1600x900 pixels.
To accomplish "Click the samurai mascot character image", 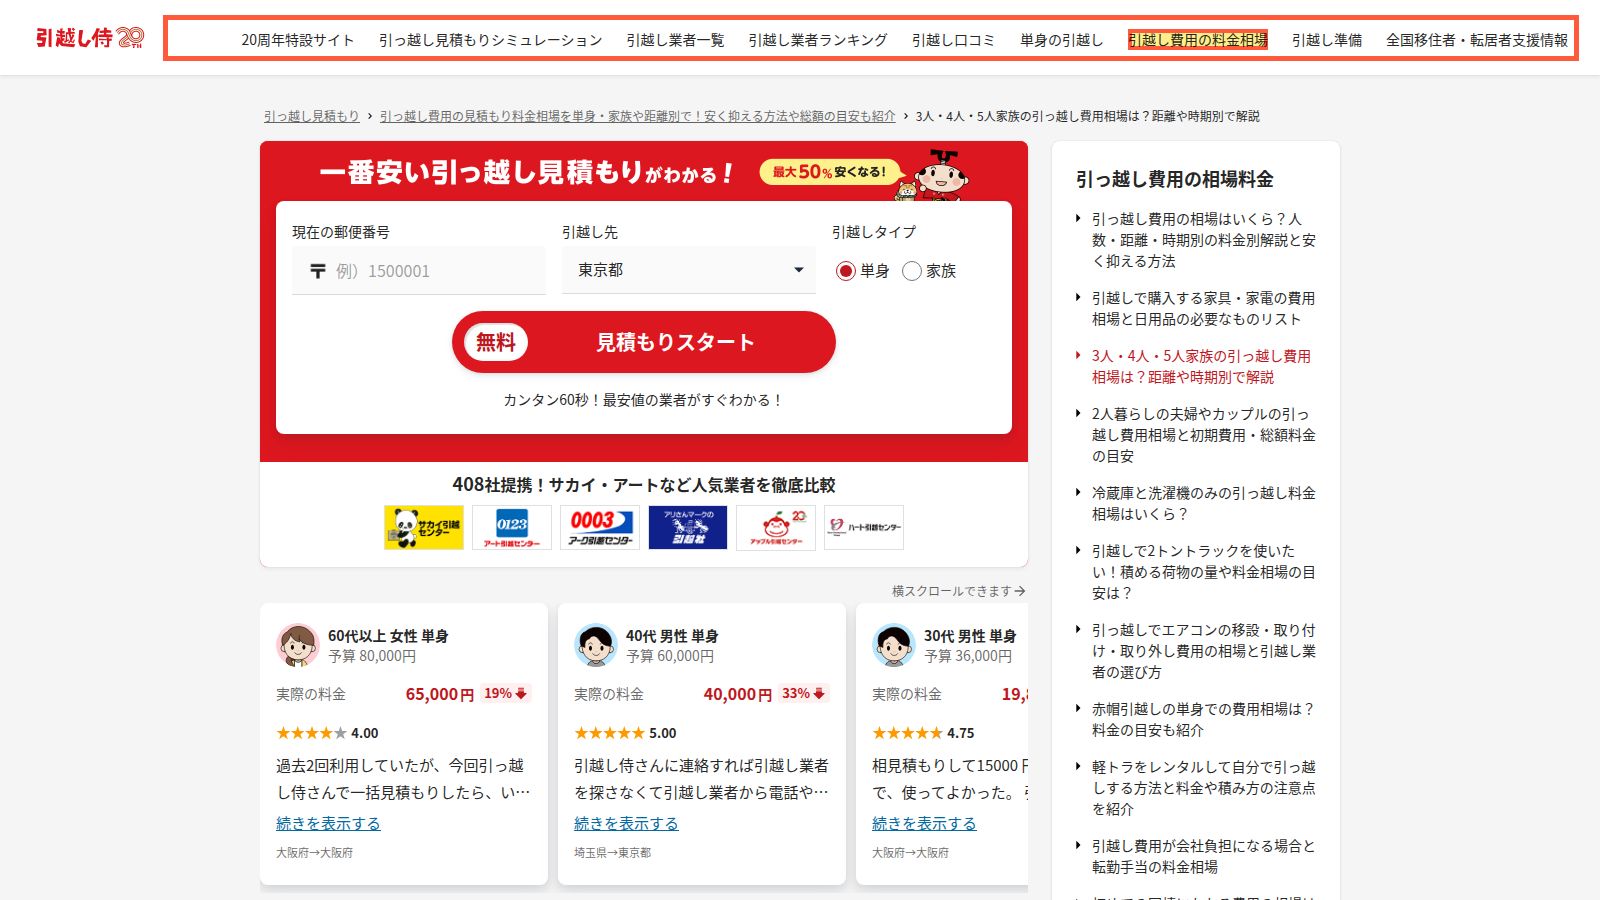I will tap(940, 175).
